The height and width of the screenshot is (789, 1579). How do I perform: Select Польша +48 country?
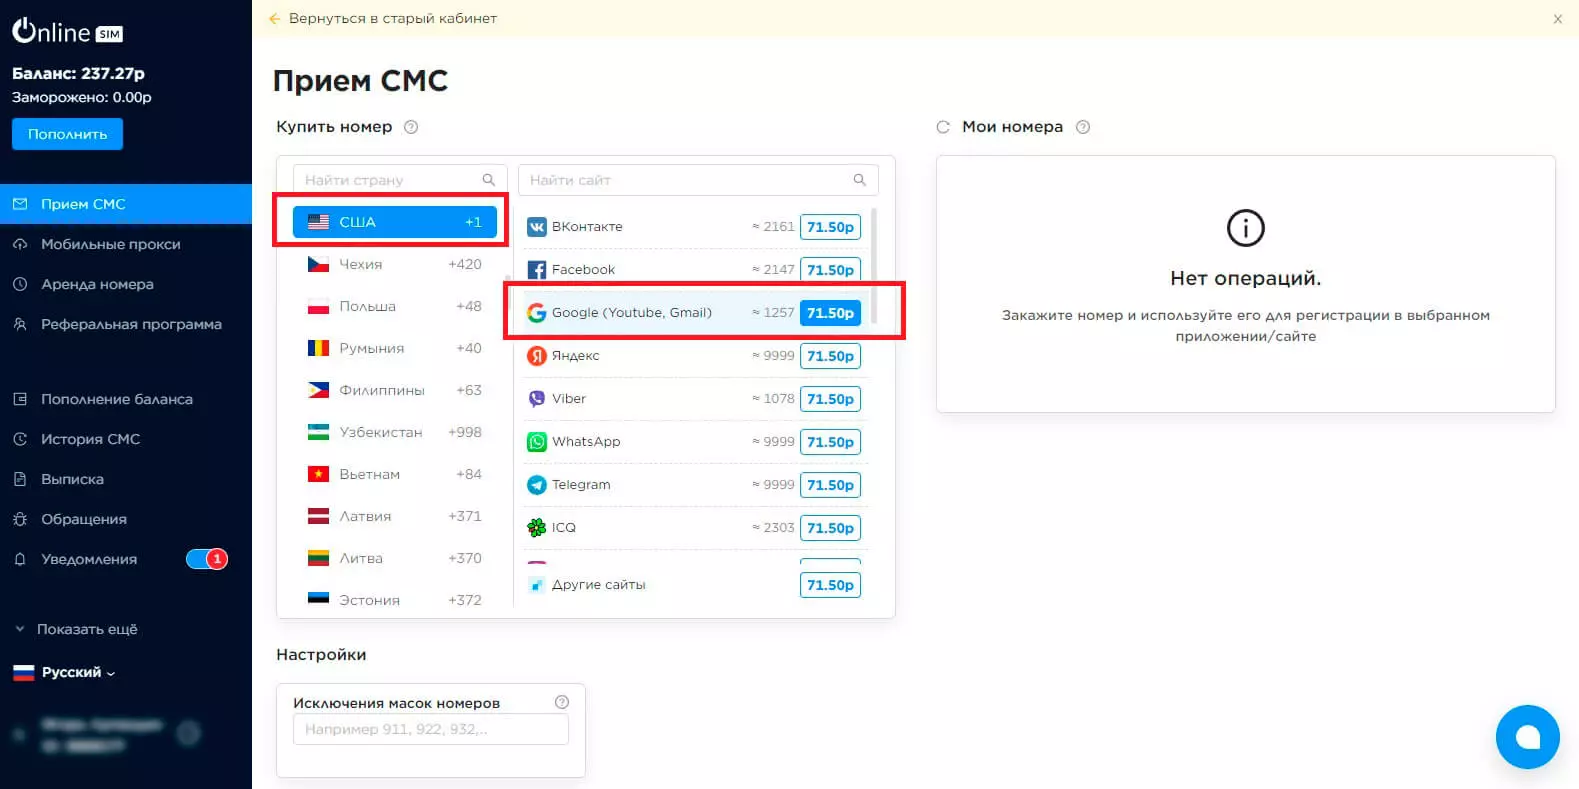(394, 306)
